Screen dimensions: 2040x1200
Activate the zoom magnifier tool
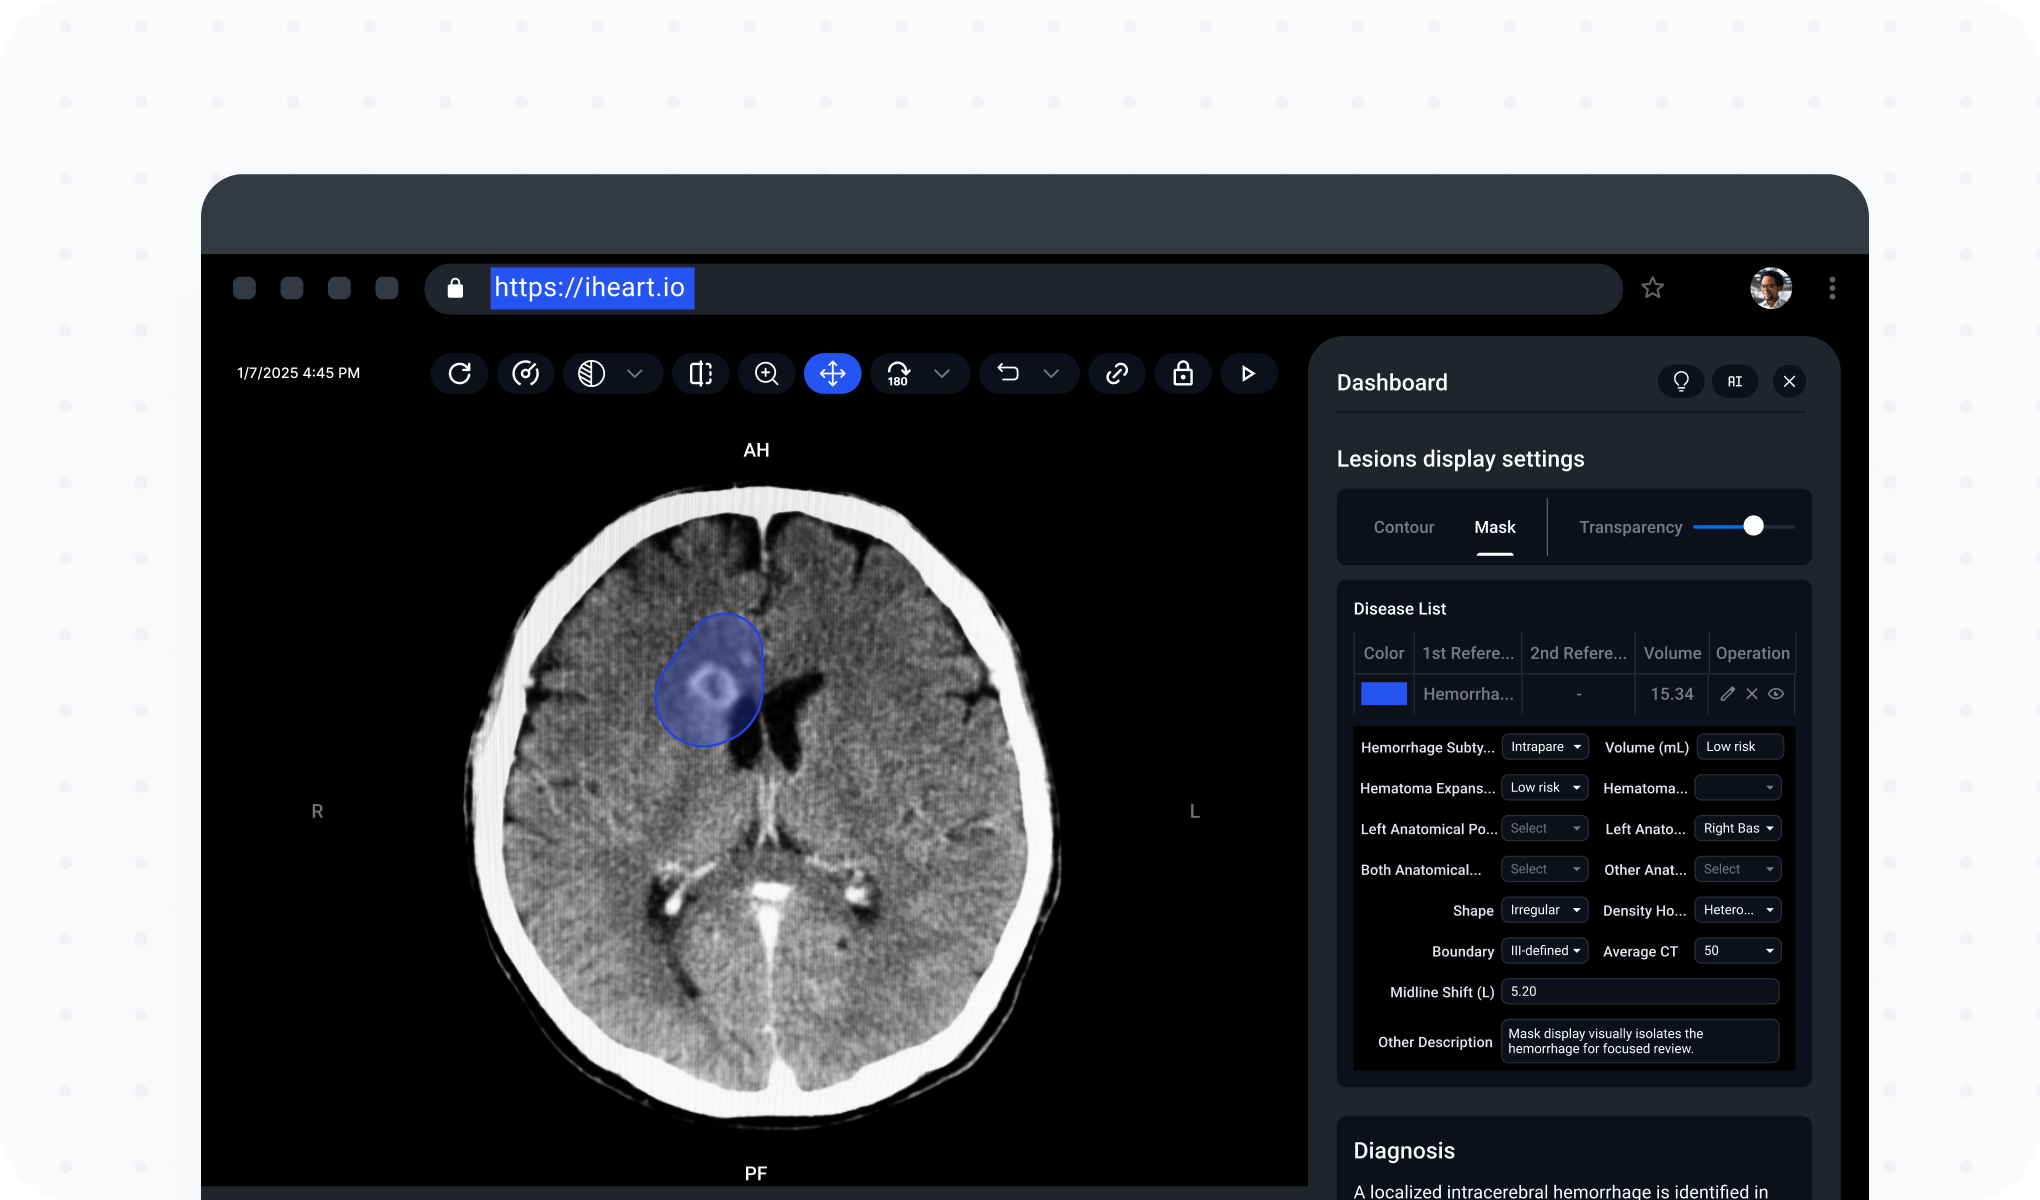point(767,374)
